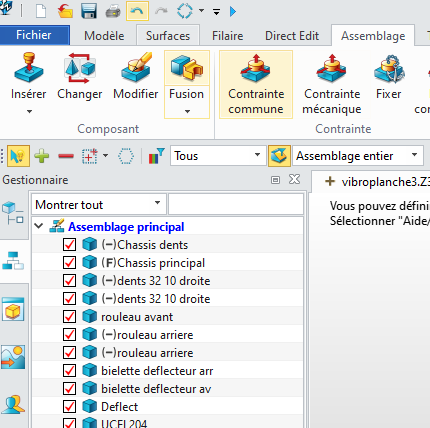The height and width of the screenshot is (428, 430).
Task: Click the Open folder icon
Action: click(x=65, y=12)
